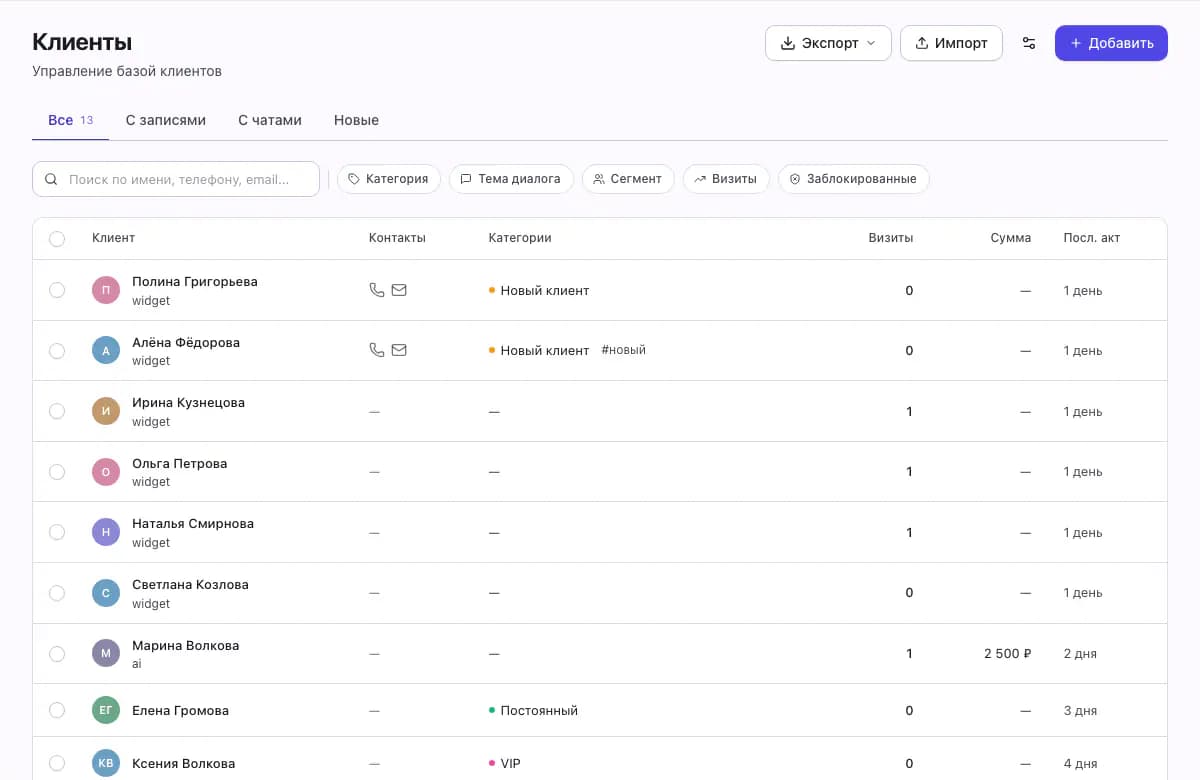The width and height of the screenshot is (1200, 780).
Task: Click the 3 дня last activity value
Action: 1080,711
